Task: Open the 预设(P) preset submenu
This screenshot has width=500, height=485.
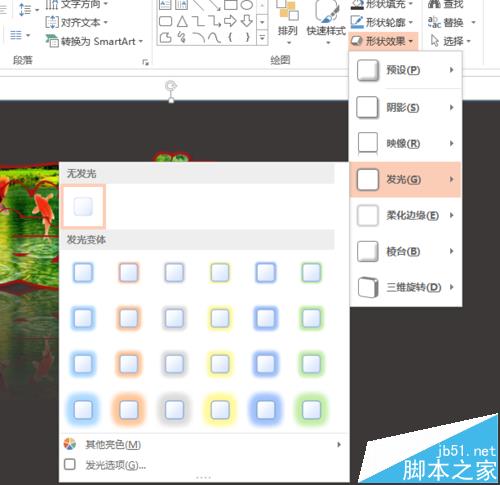Action: (x=406, y=70)
